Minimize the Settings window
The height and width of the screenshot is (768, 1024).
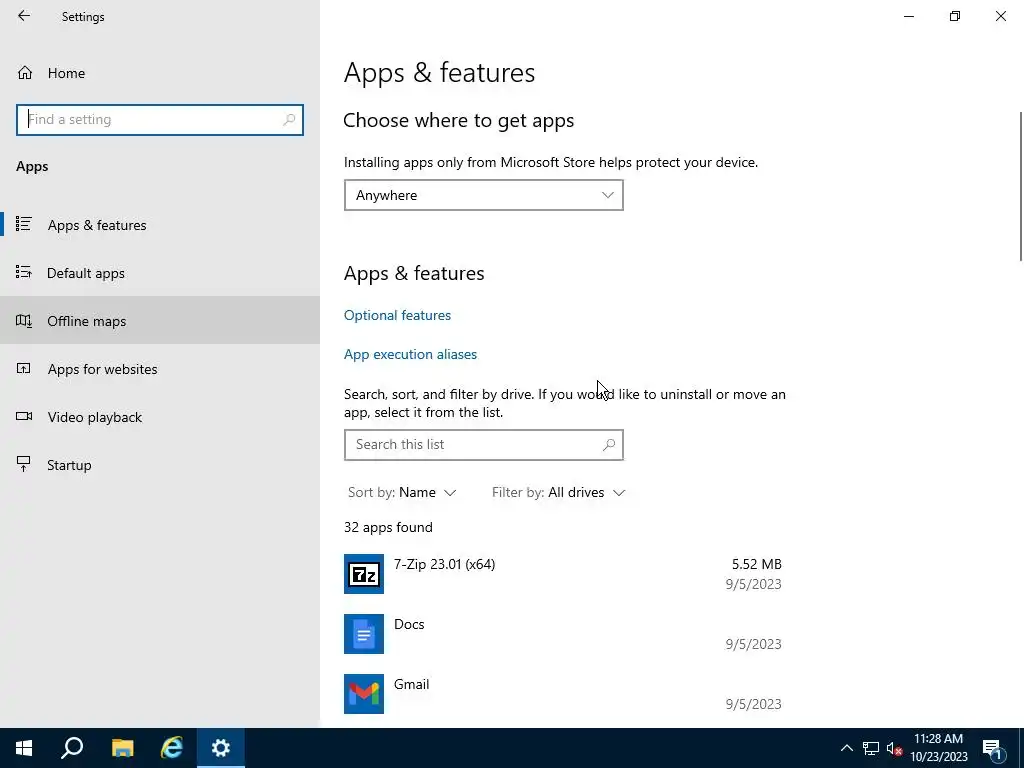908,16
